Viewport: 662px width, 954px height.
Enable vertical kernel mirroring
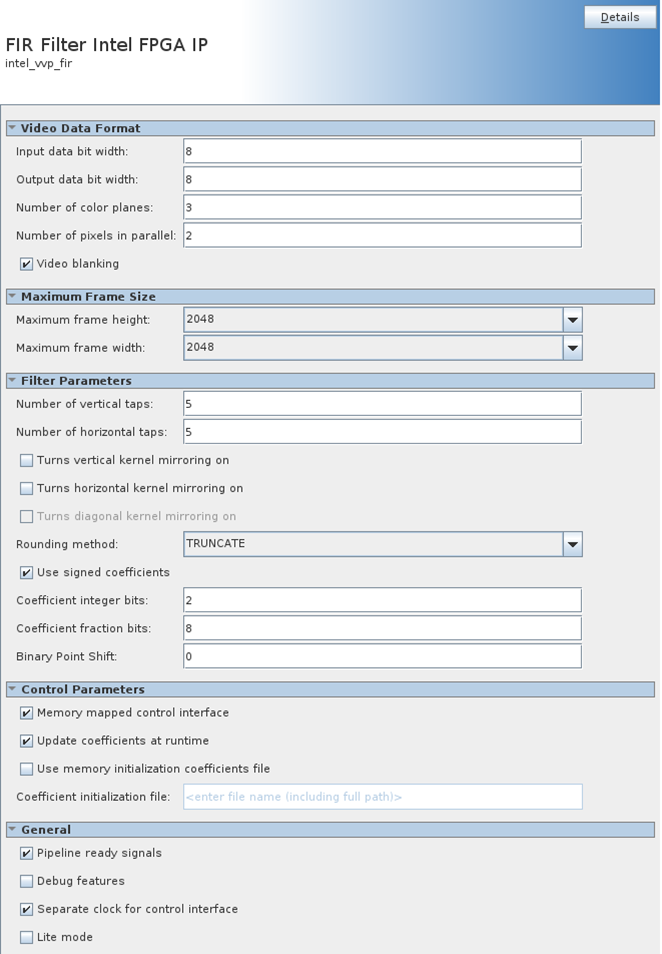pos(25,460)
